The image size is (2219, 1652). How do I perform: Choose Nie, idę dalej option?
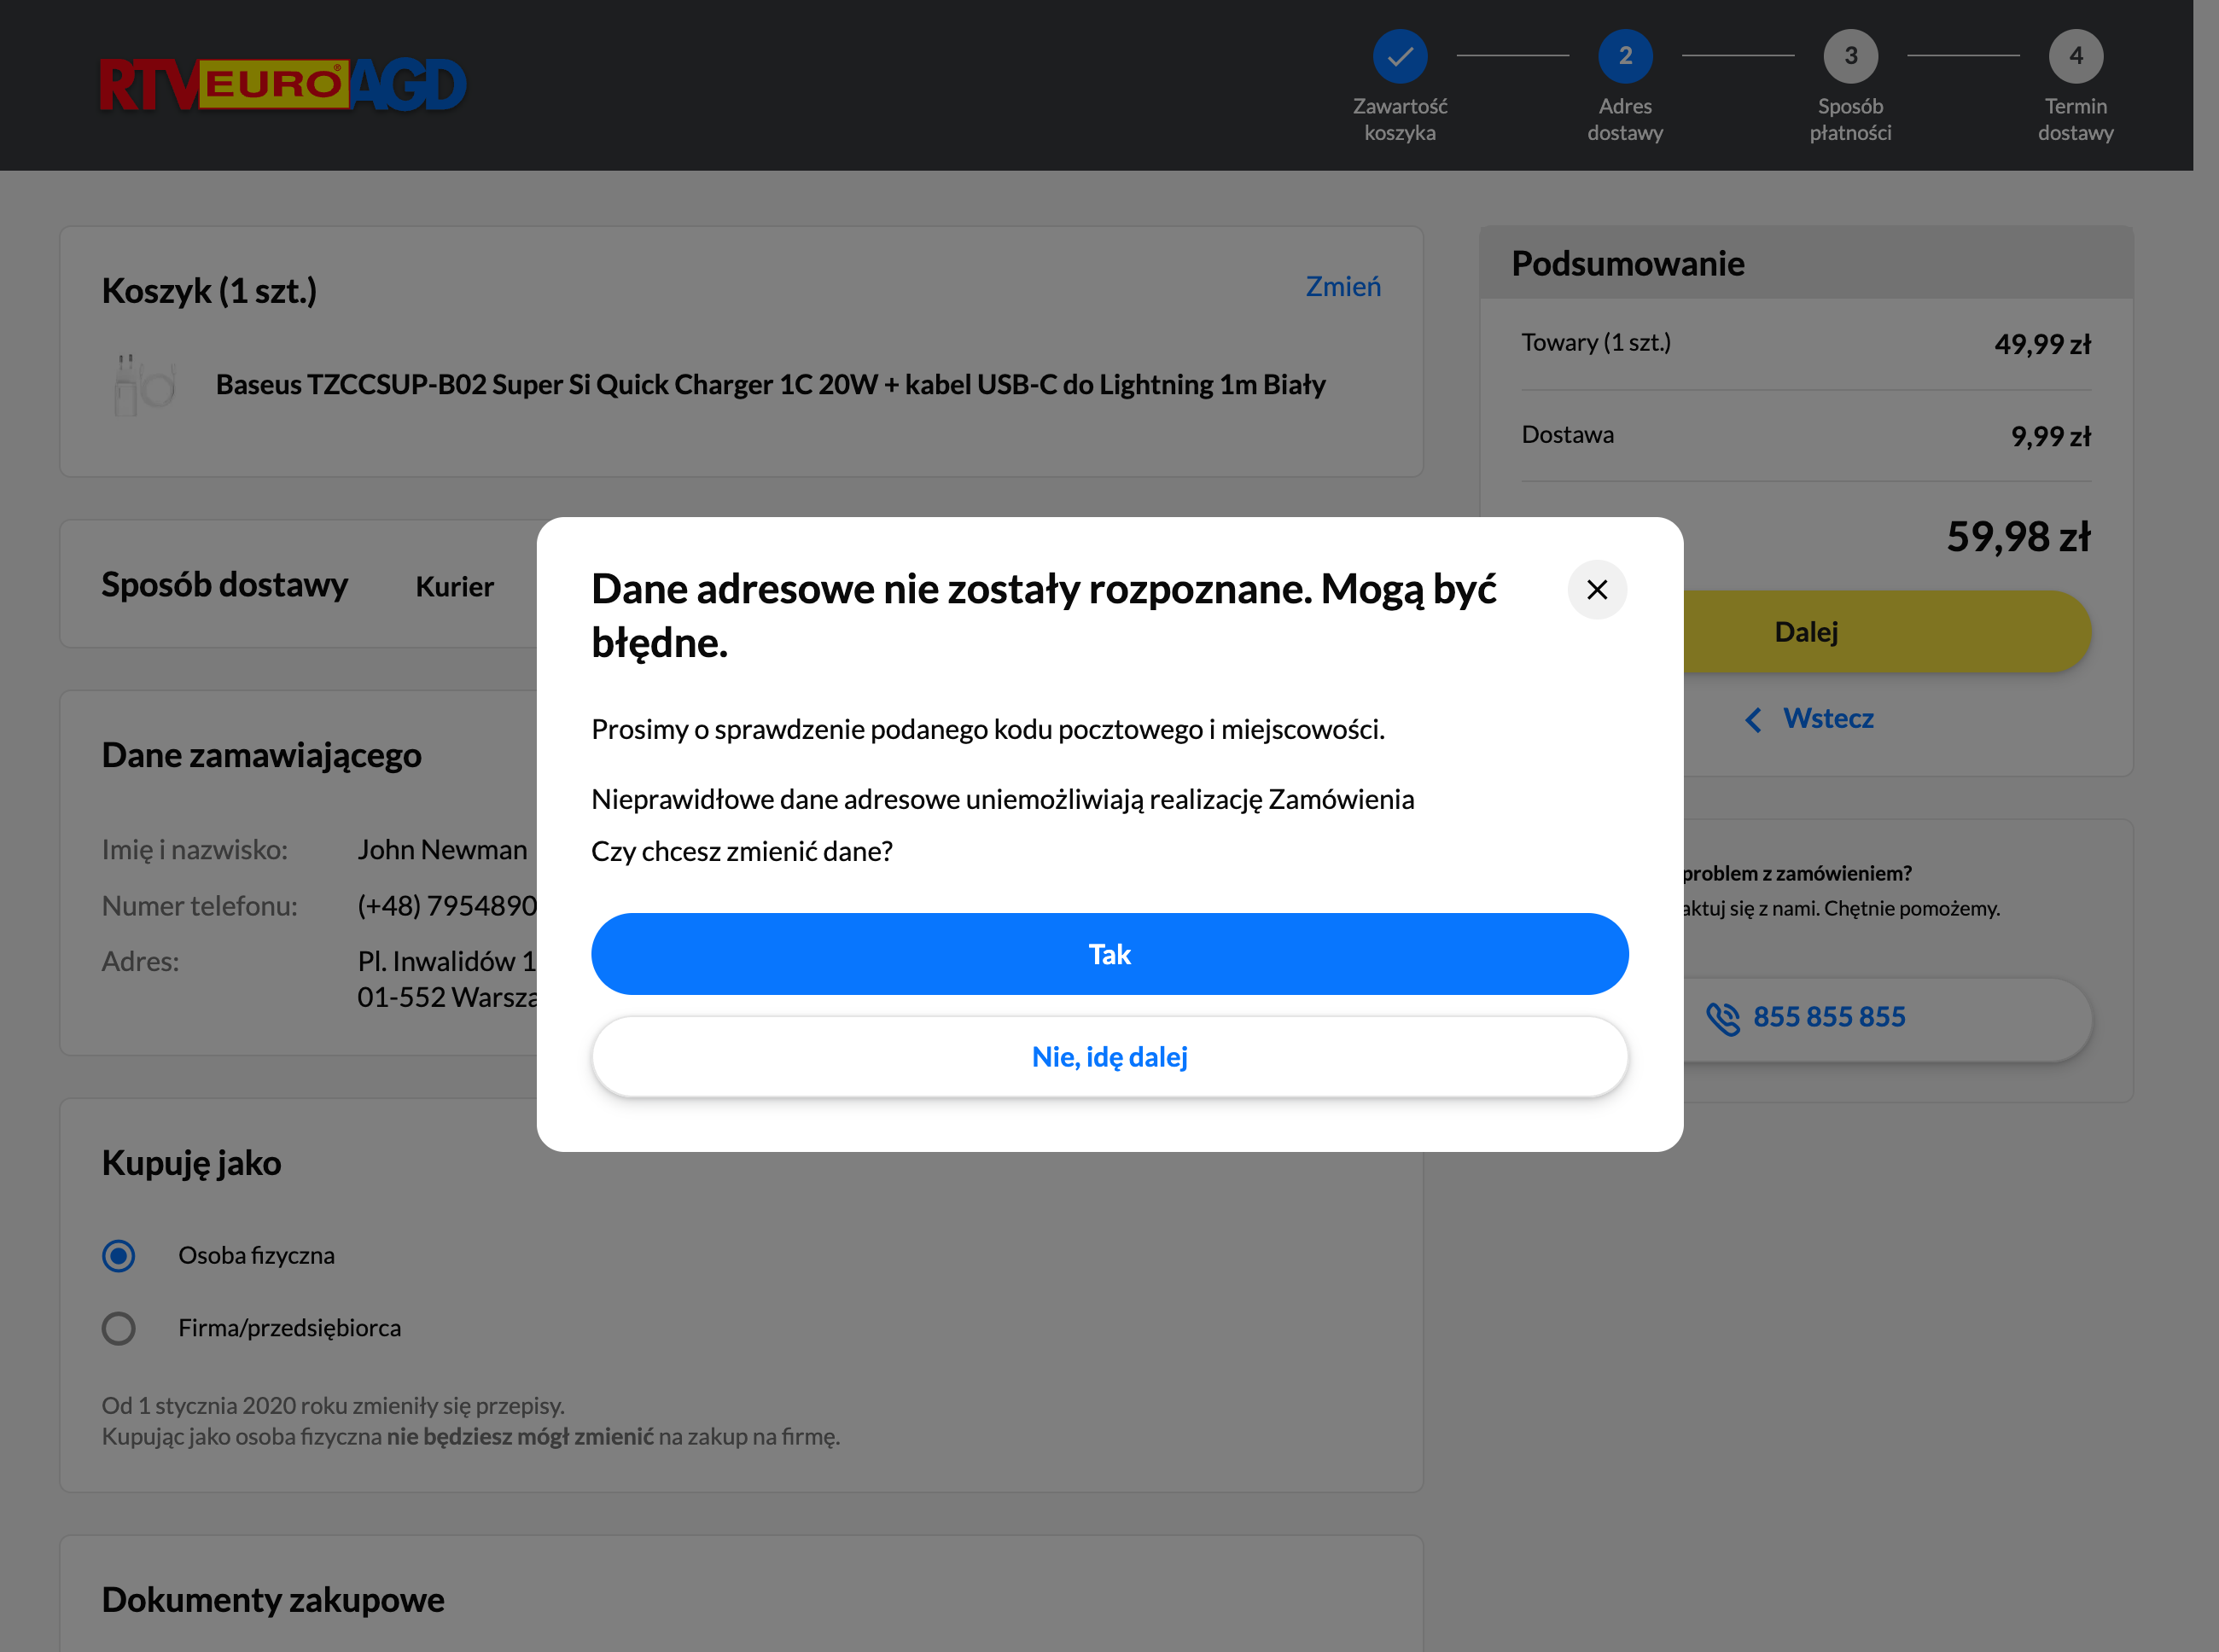tap(1109, 1057)
